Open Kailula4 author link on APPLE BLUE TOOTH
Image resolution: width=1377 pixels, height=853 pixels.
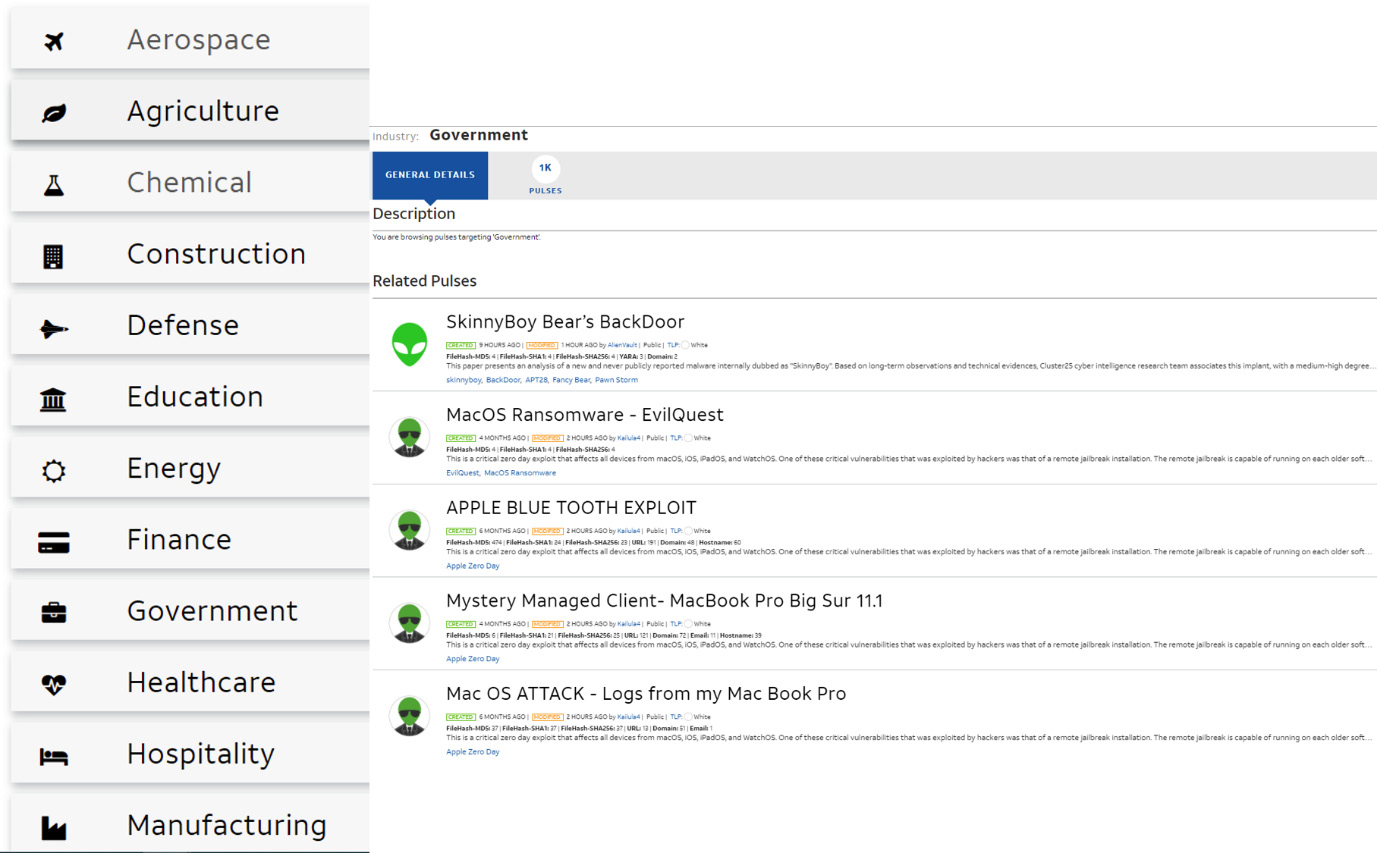(629, 531)
